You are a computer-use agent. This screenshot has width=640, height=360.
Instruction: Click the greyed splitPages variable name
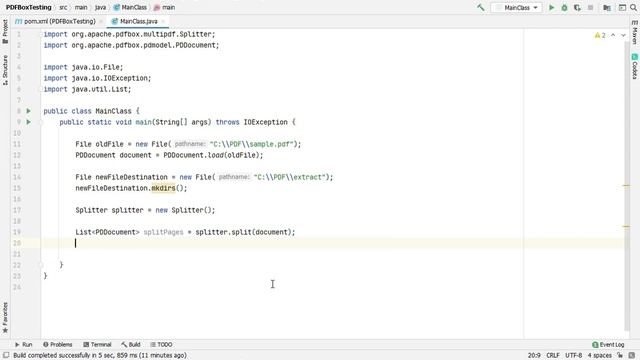[x=163, y=232]
